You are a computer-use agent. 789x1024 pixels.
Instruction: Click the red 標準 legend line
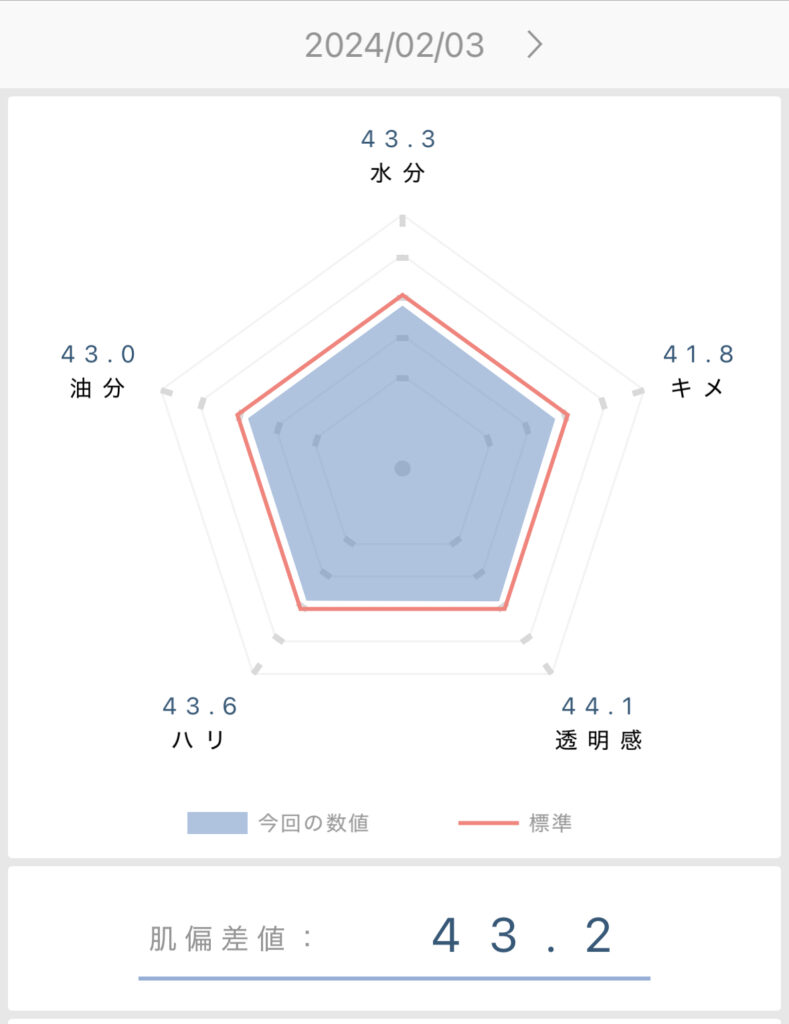(x=489, y=823)
